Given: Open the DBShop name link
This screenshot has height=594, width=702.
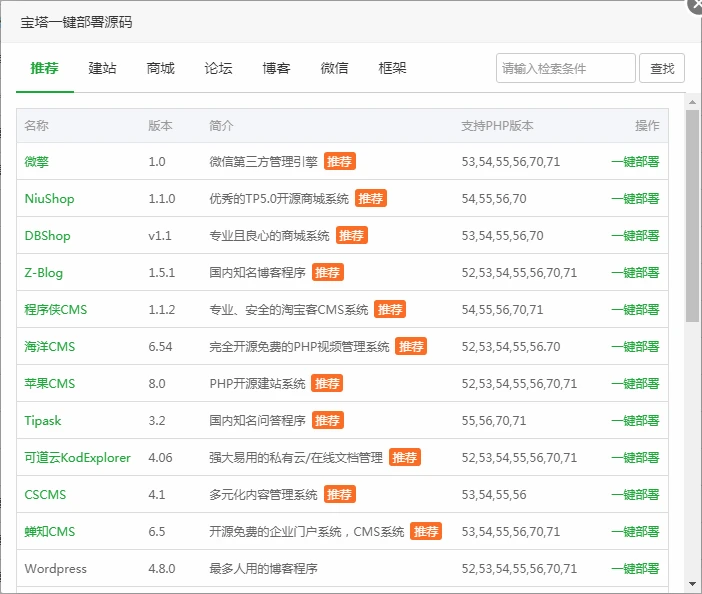Looking at the screenshot, I should pyautogui.click(x=48, y=235).
